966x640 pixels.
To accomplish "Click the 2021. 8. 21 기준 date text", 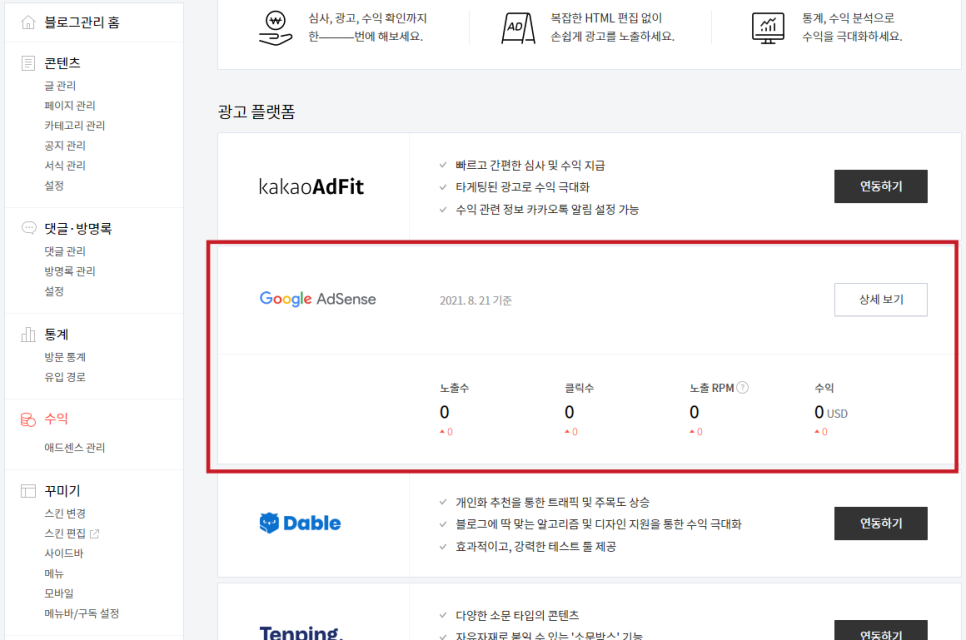I will pos(476,301).
